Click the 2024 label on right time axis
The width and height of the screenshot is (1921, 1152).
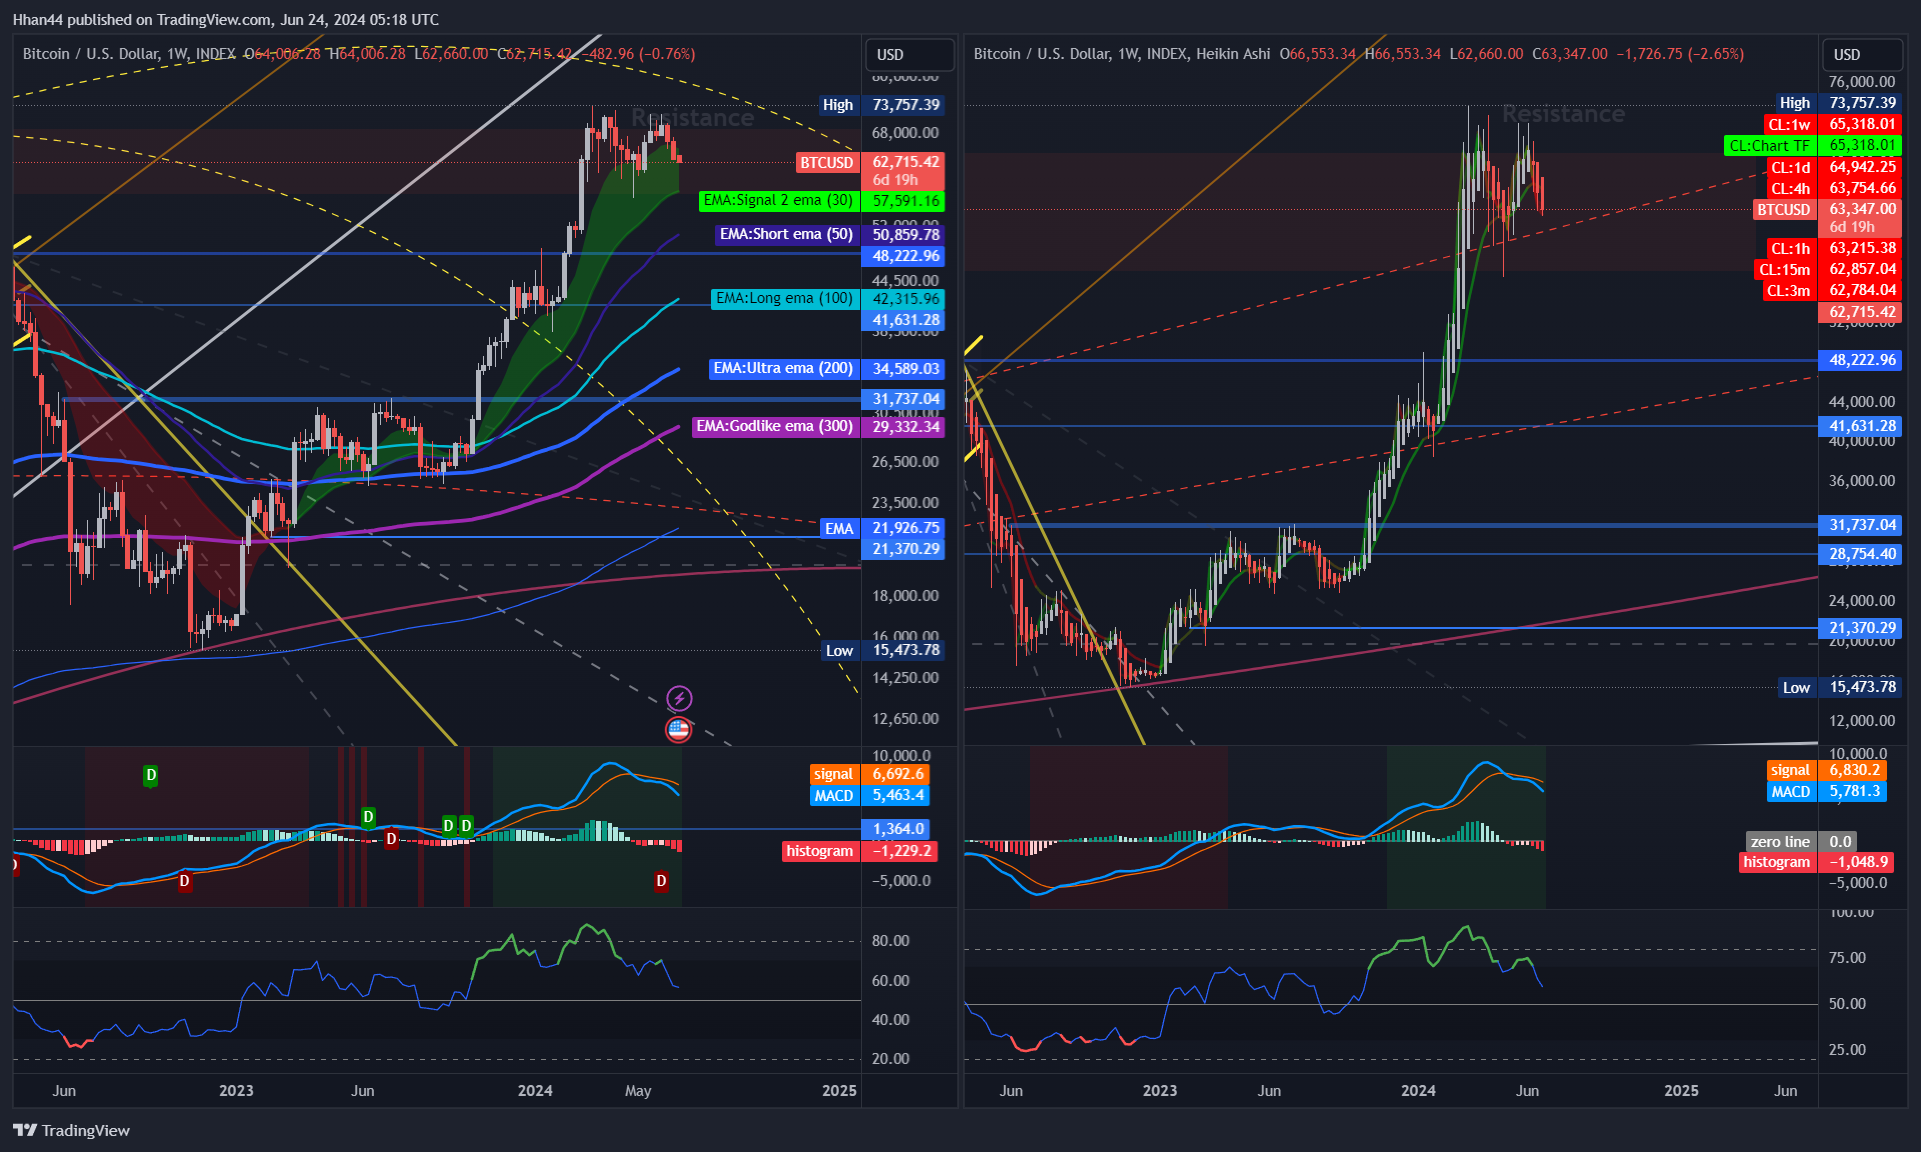(1418, 1091)
